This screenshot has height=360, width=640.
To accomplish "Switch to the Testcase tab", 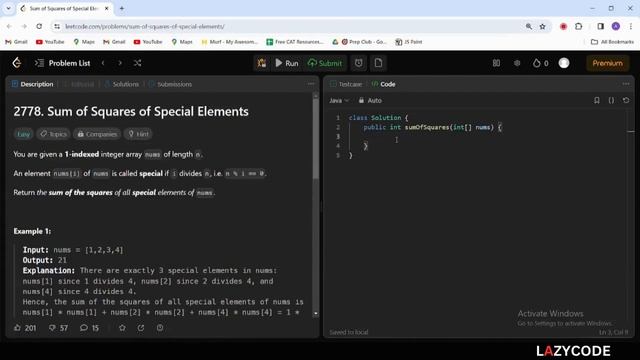I will click(346, 84).
